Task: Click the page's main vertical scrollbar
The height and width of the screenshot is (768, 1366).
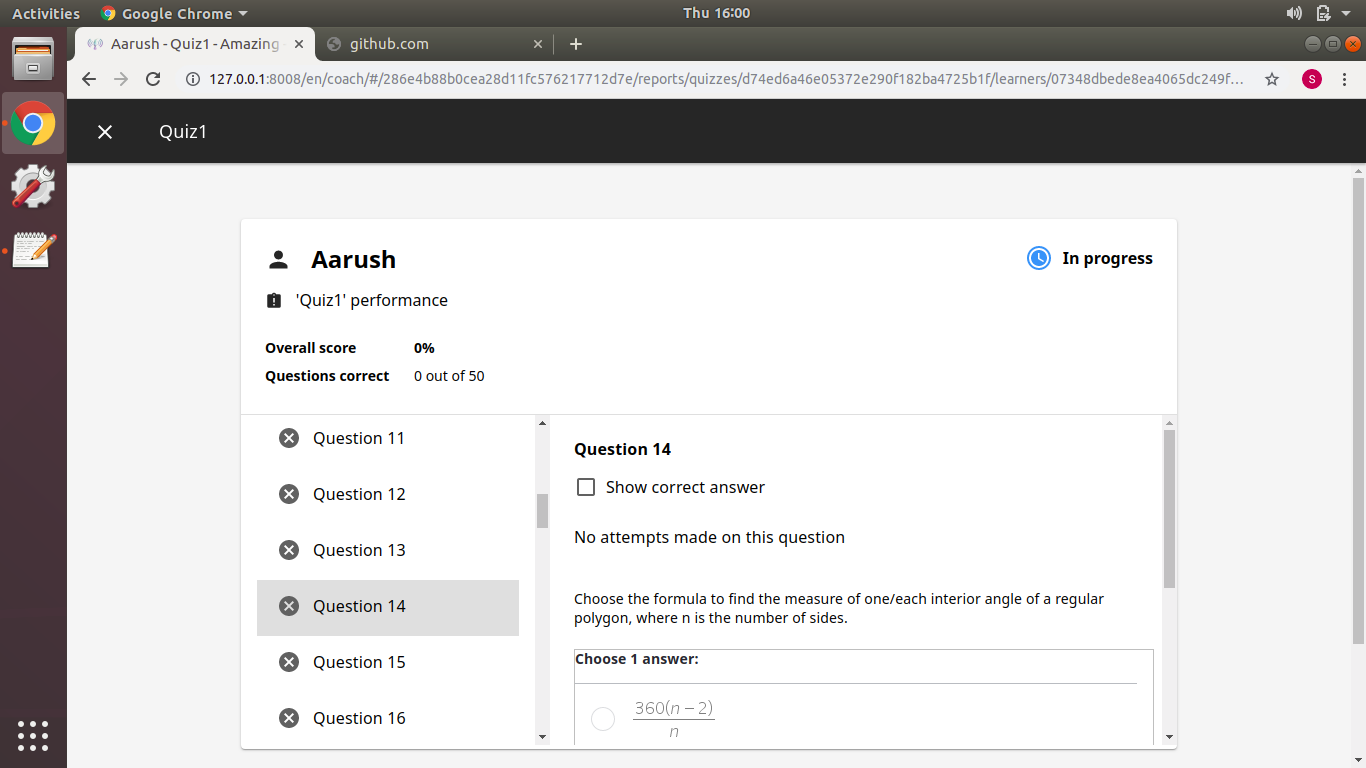Action: click(x=1358, y=410)
